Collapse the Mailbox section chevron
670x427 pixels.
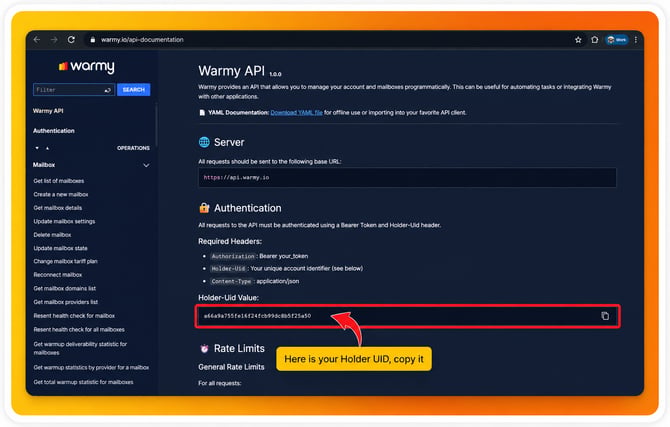pyautogui.click(x=146, y=165)
